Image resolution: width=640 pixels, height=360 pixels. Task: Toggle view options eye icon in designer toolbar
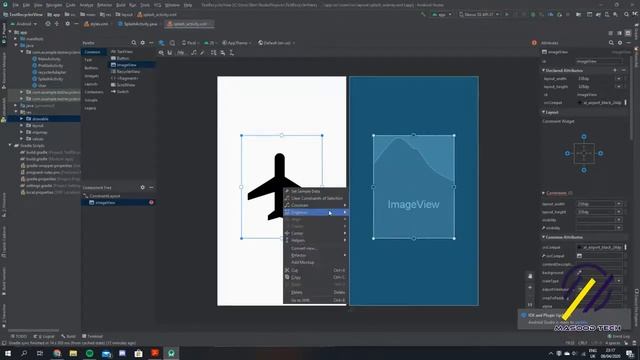point(161,53)
